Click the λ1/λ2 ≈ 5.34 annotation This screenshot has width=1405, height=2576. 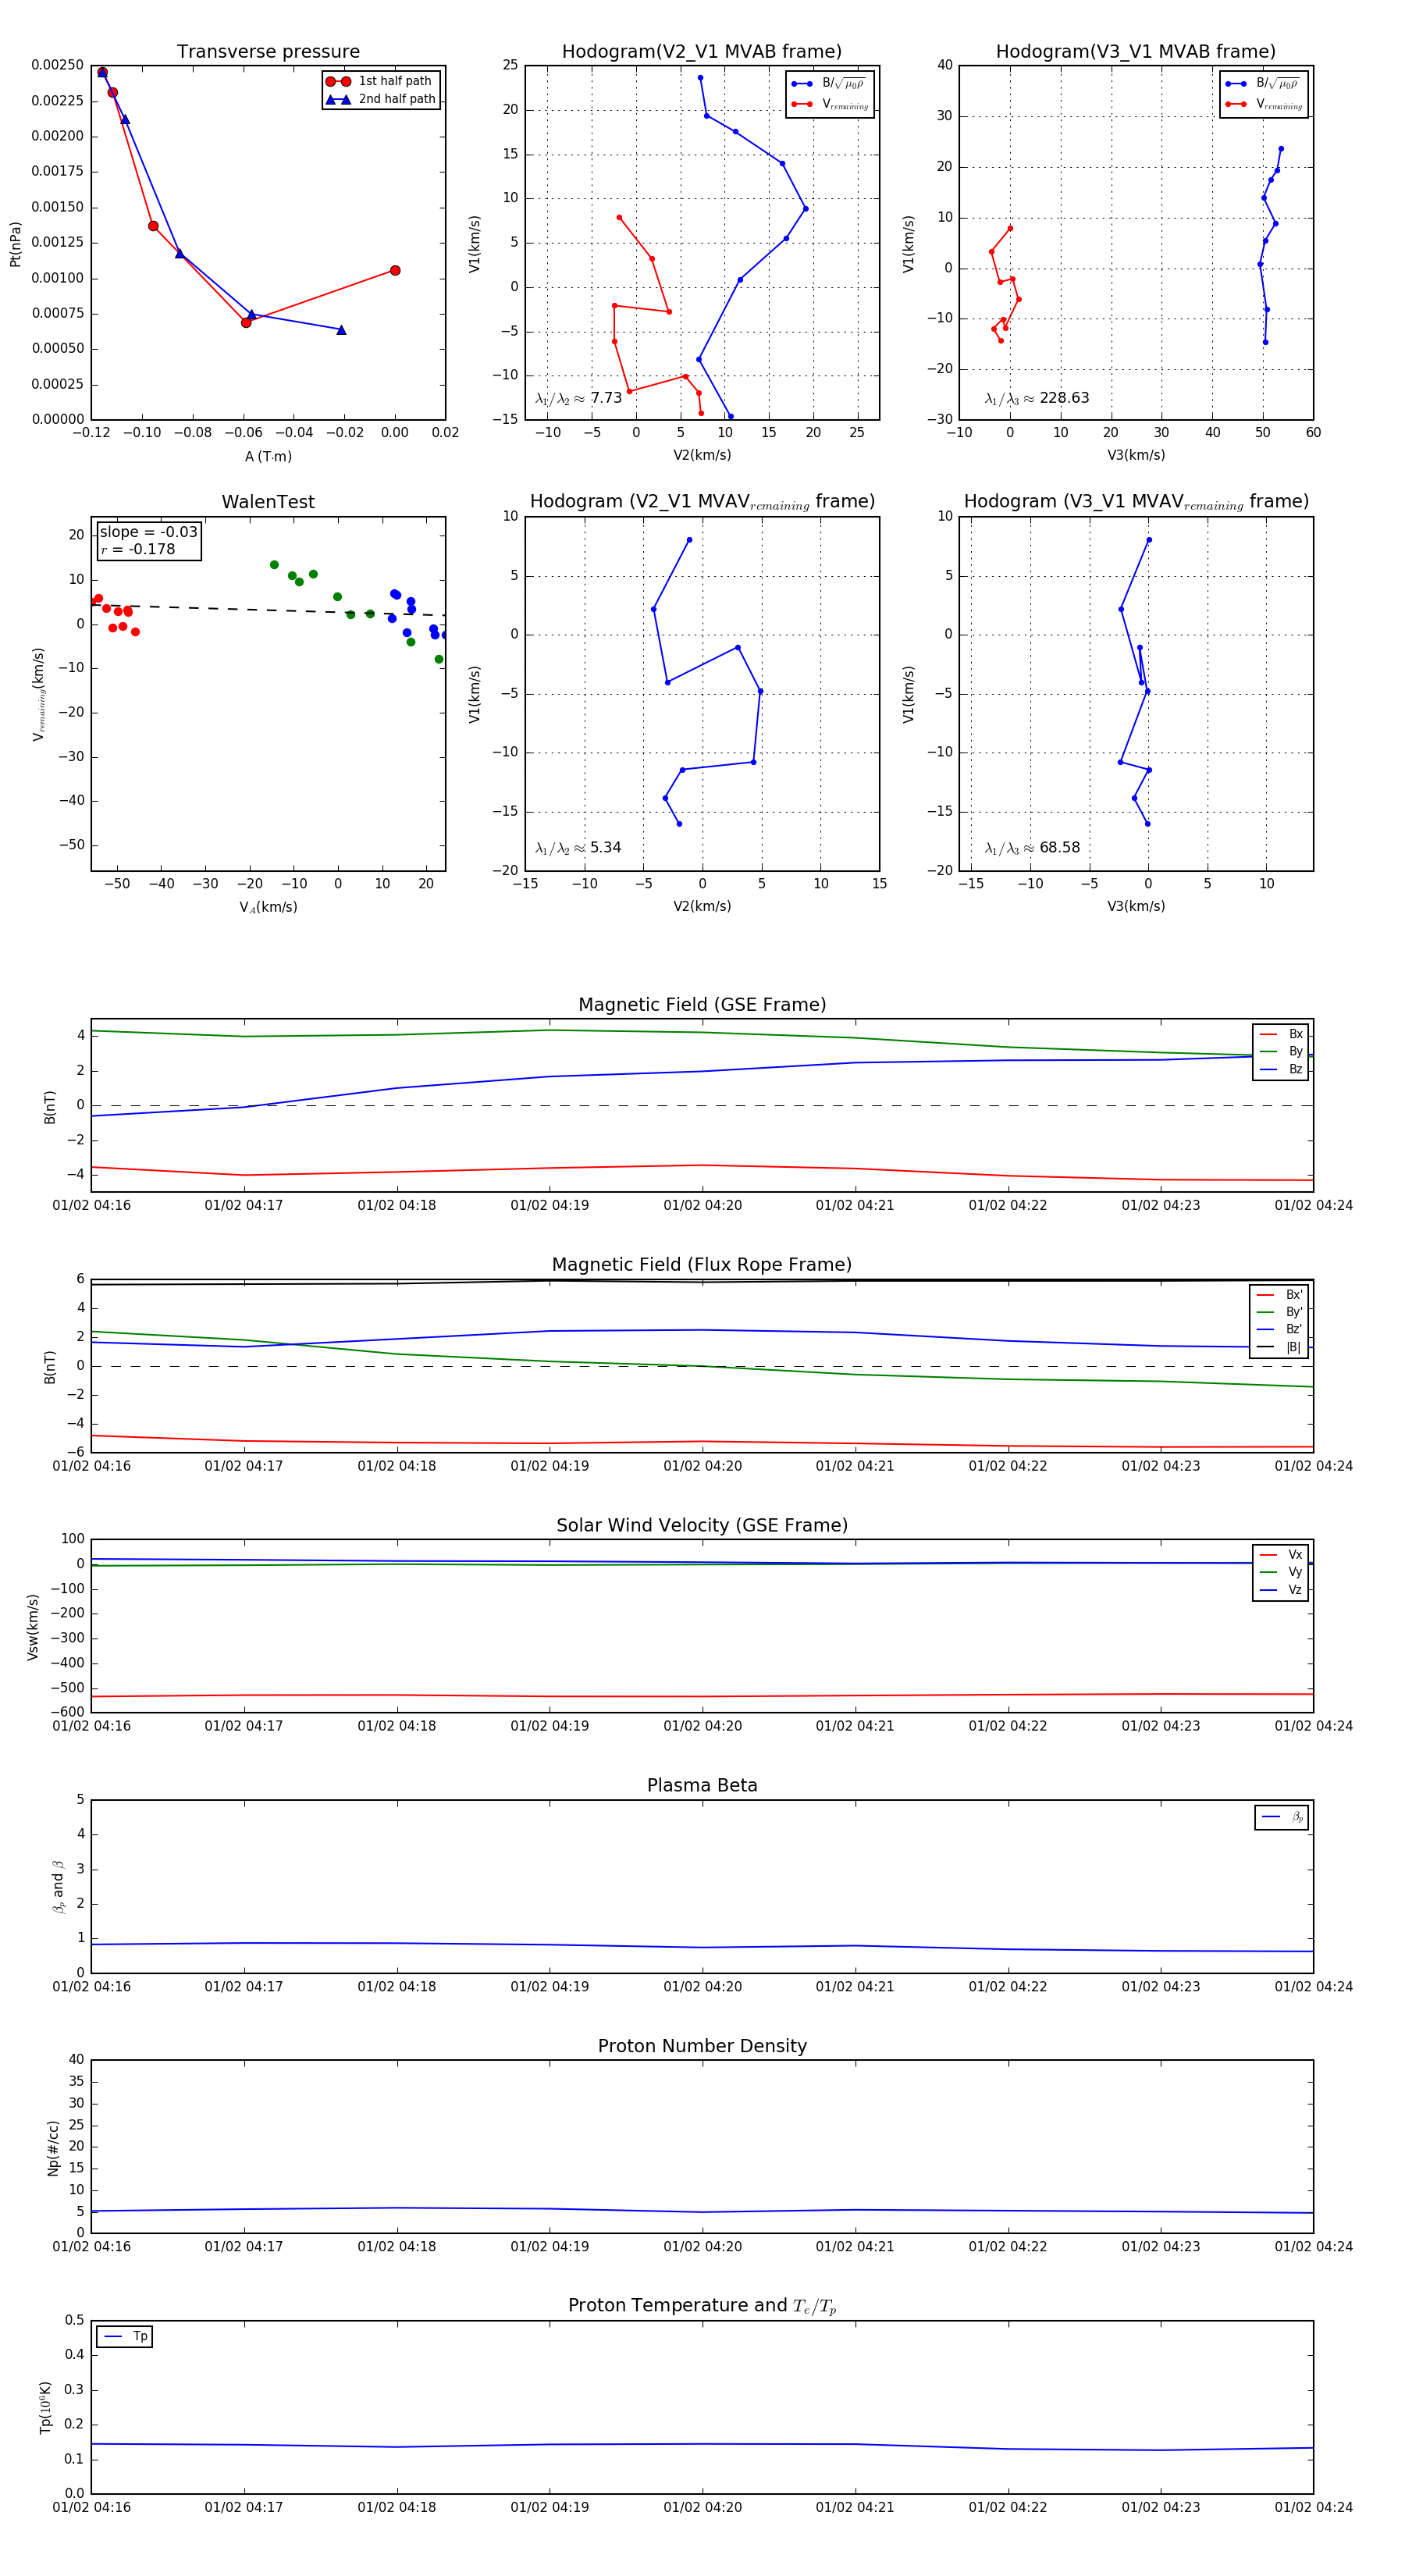click(x=578, y=848)
